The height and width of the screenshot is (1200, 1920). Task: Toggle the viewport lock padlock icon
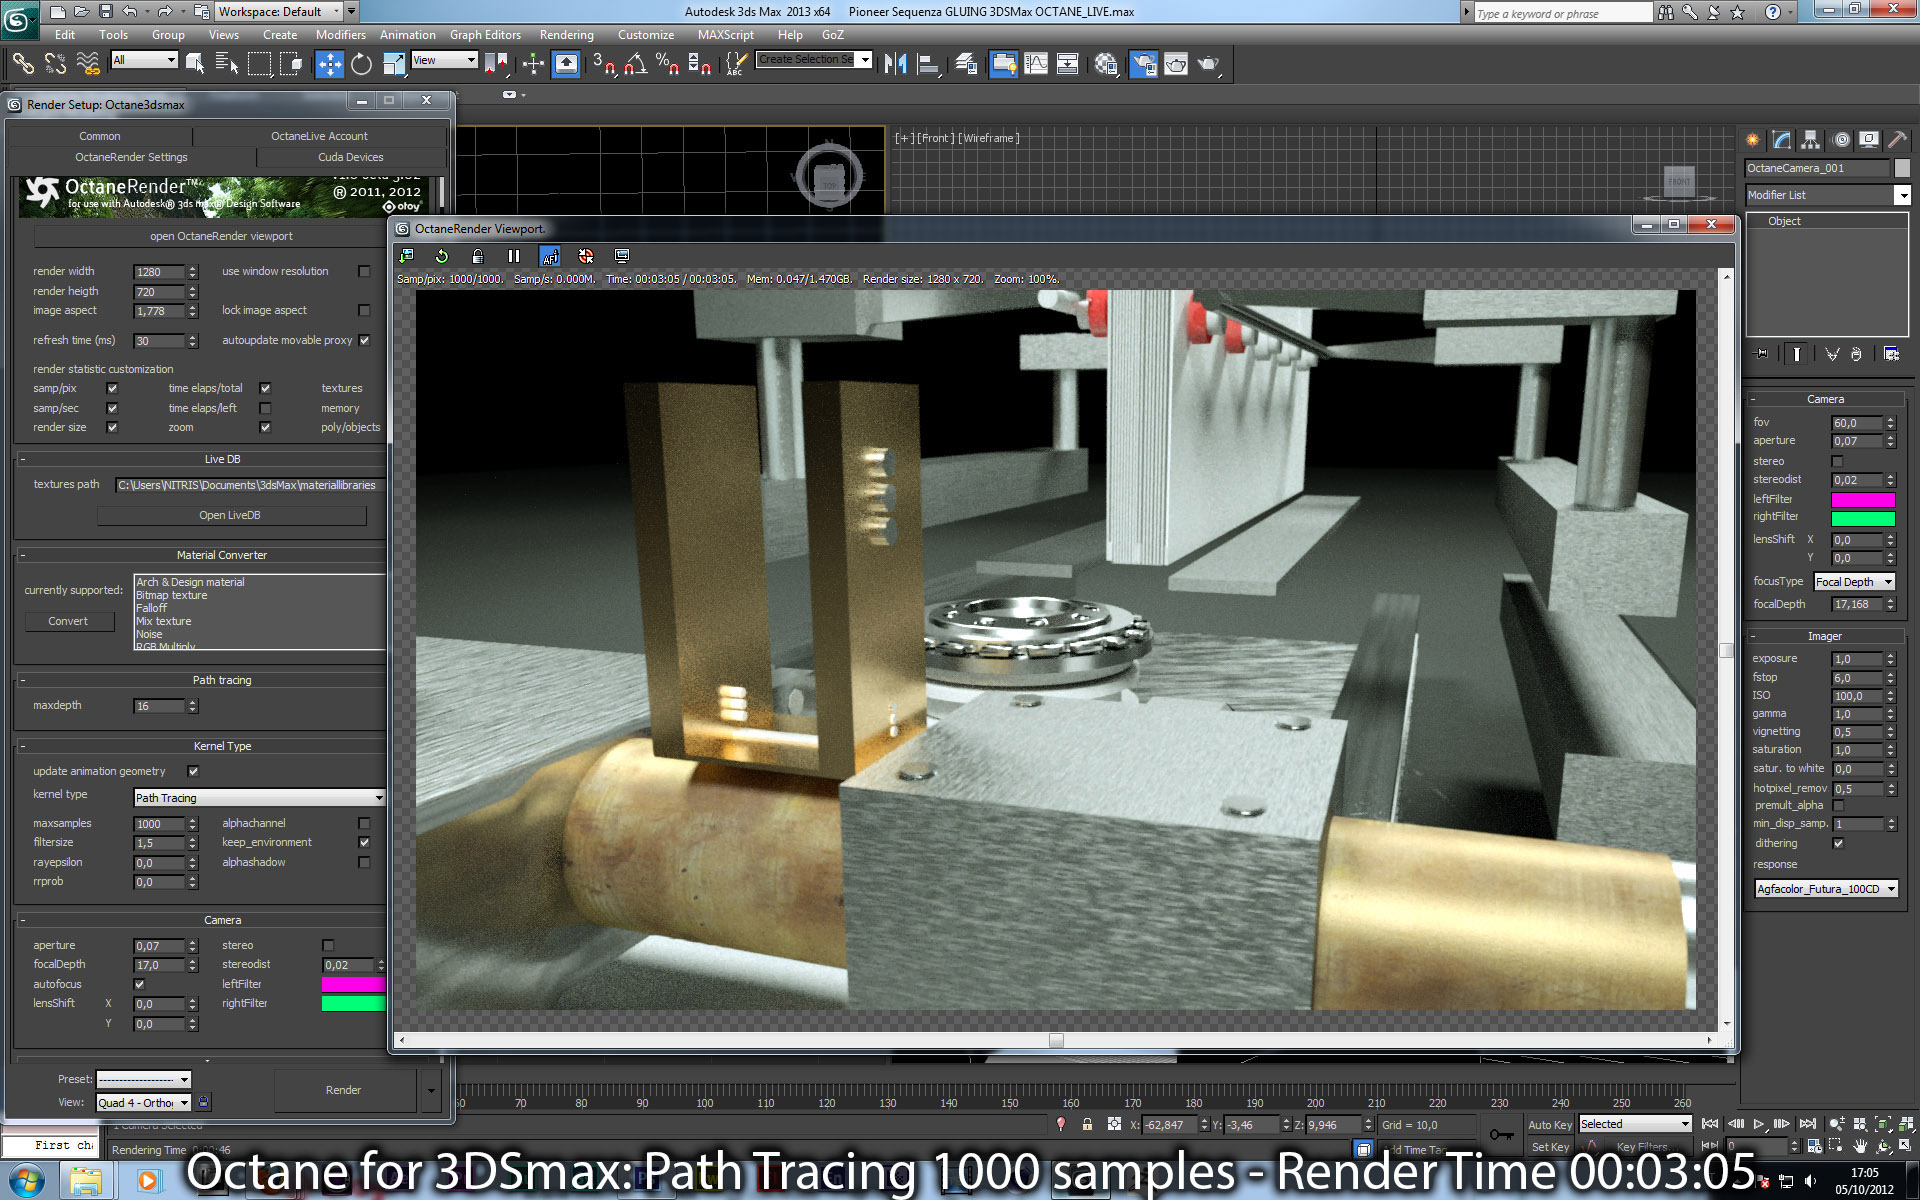click(478, 256)
